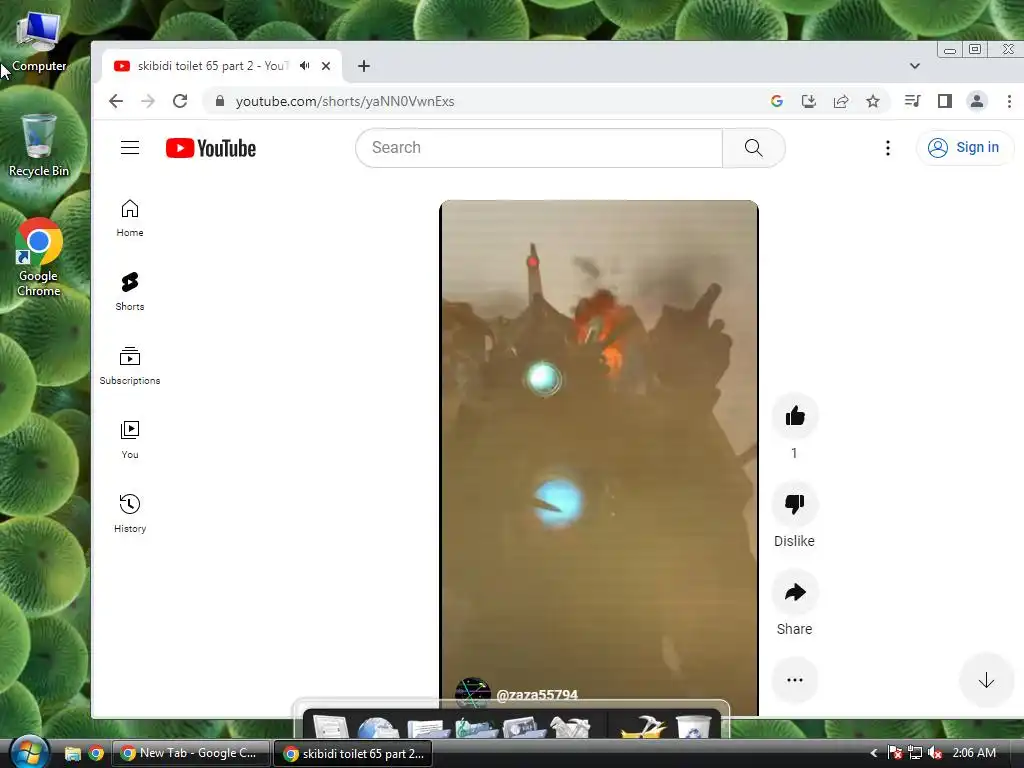Click Sign in button
This screenshot has height=768, width=1024.
965,148
